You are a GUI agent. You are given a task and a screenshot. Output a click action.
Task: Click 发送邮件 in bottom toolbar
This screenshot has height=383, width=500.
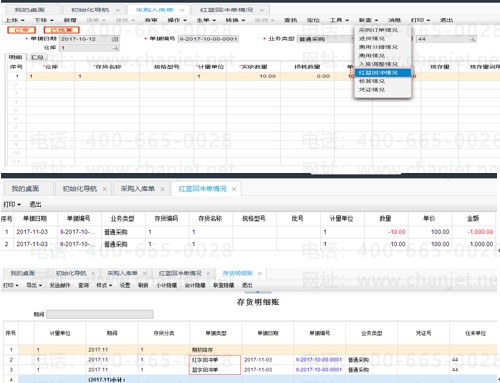point(60,285)
